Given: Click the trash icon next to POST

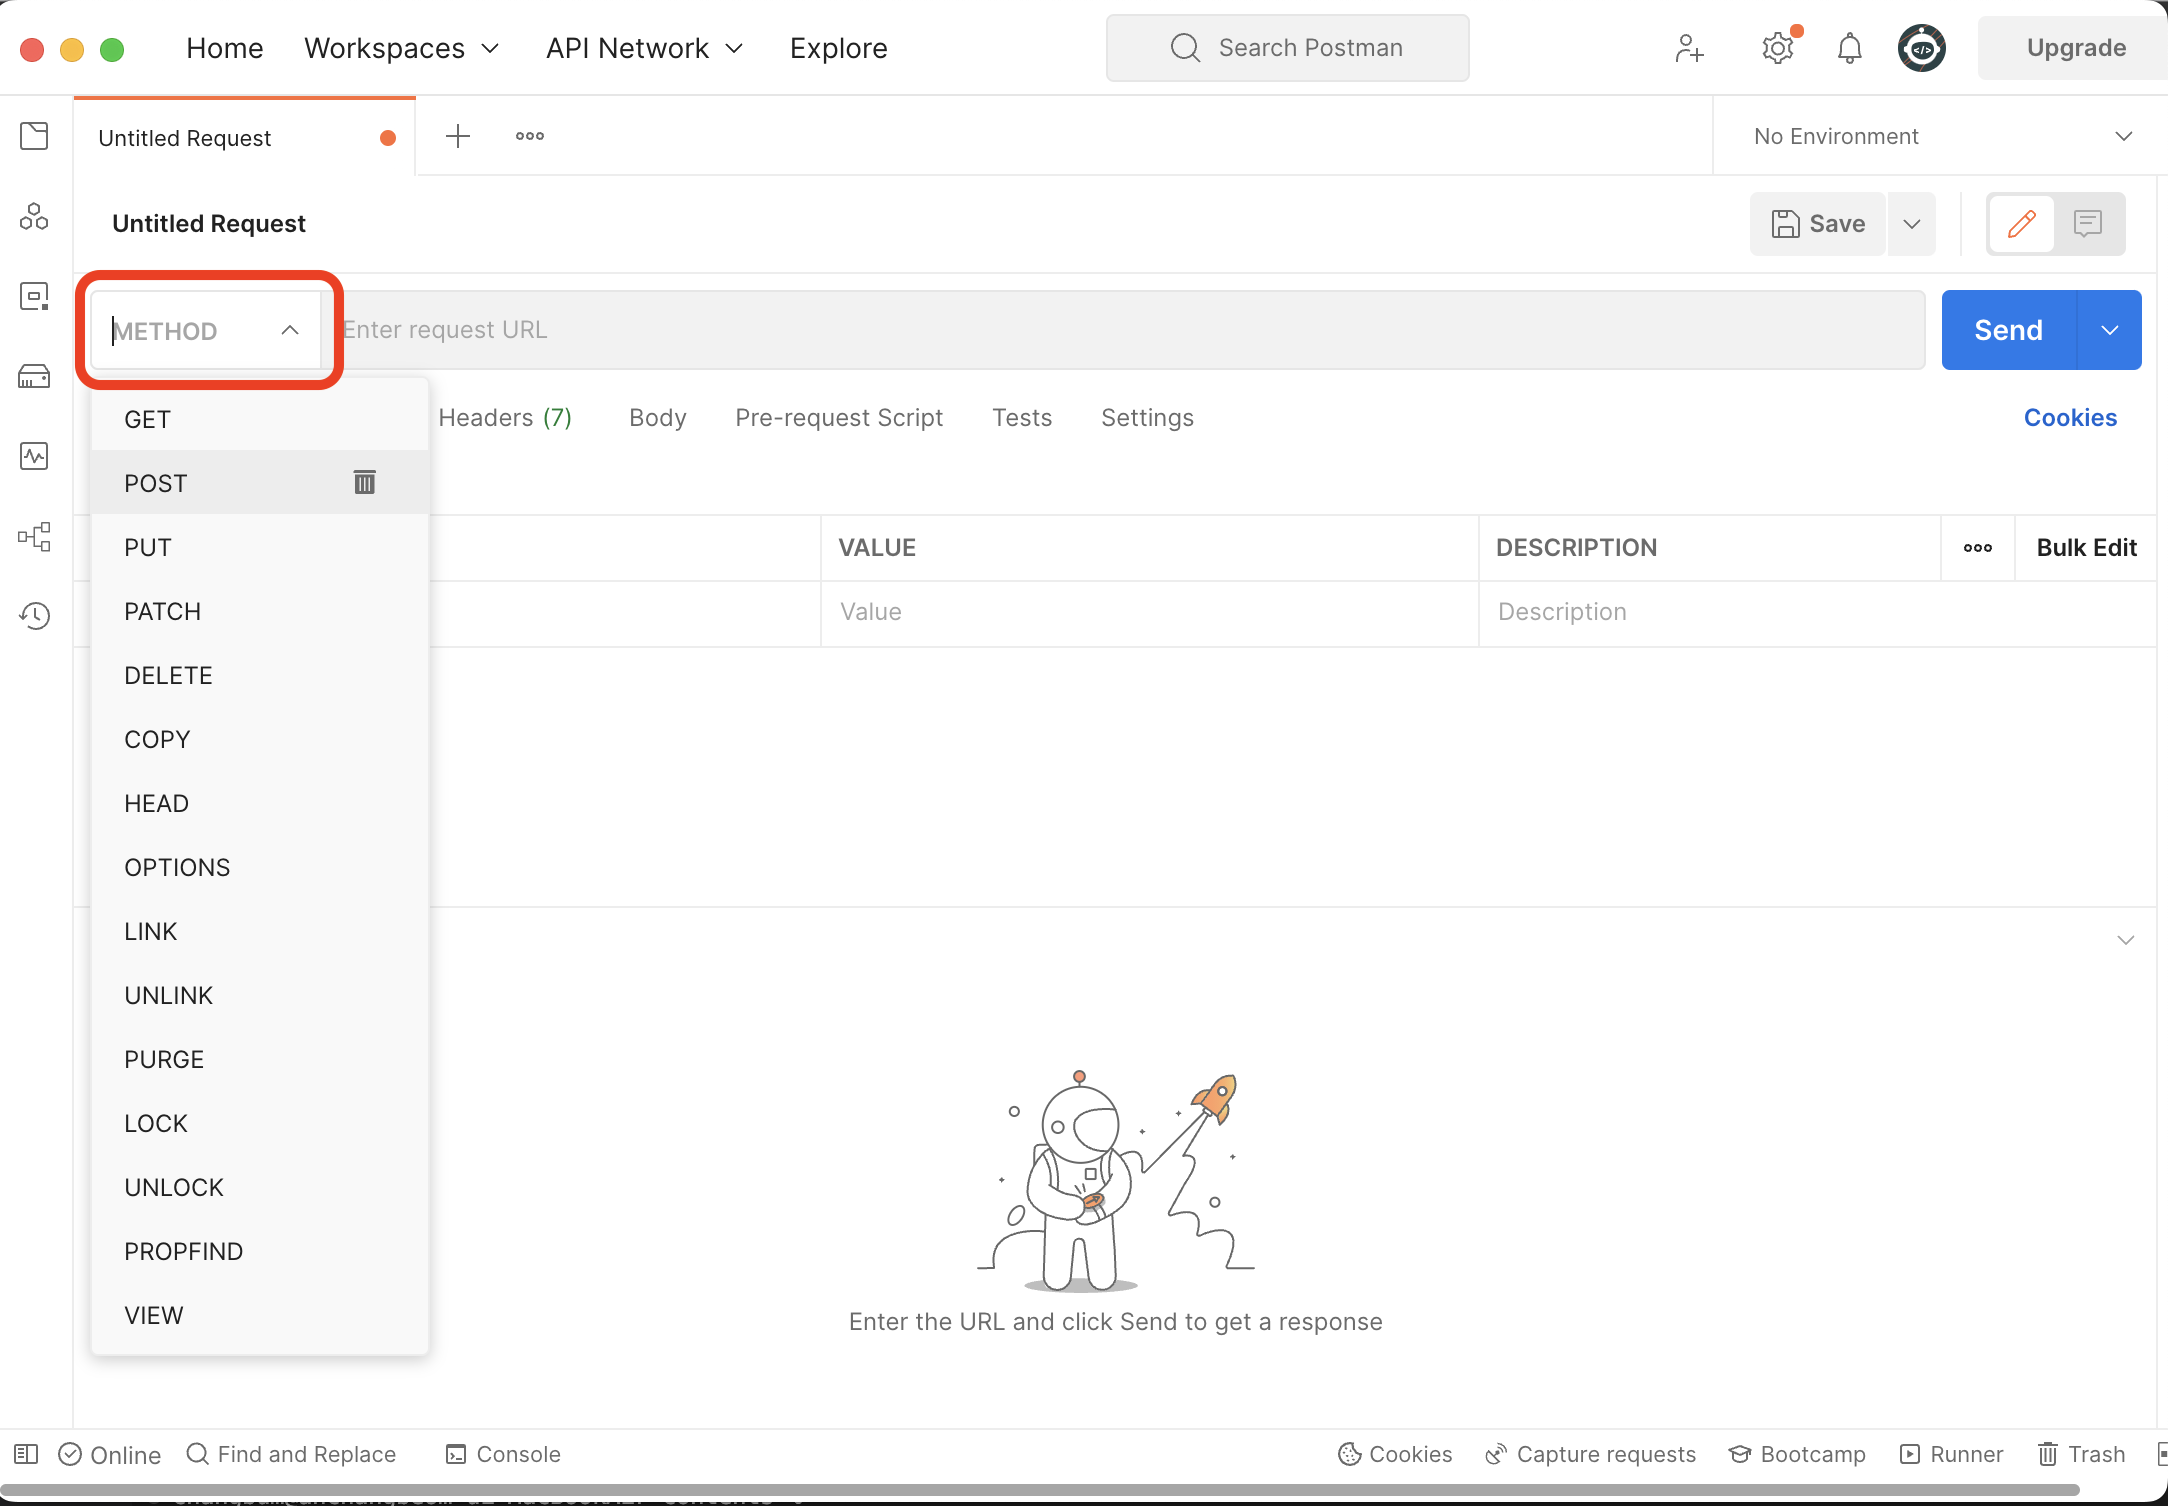Looking at the screenshot, I should click(364, 483).
